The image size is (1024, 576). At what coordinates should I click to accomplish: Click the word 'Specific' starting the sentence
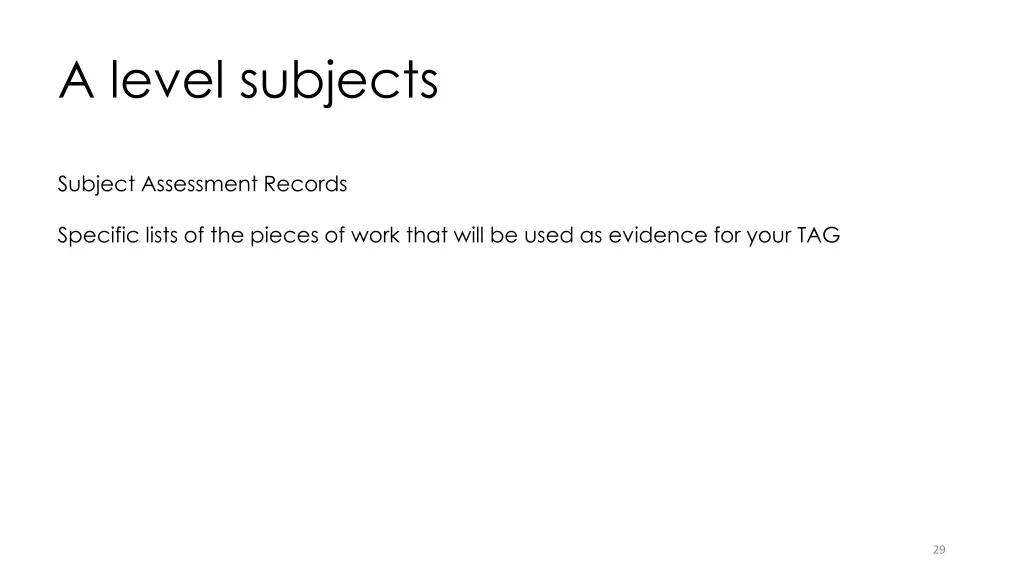[90, 236]
